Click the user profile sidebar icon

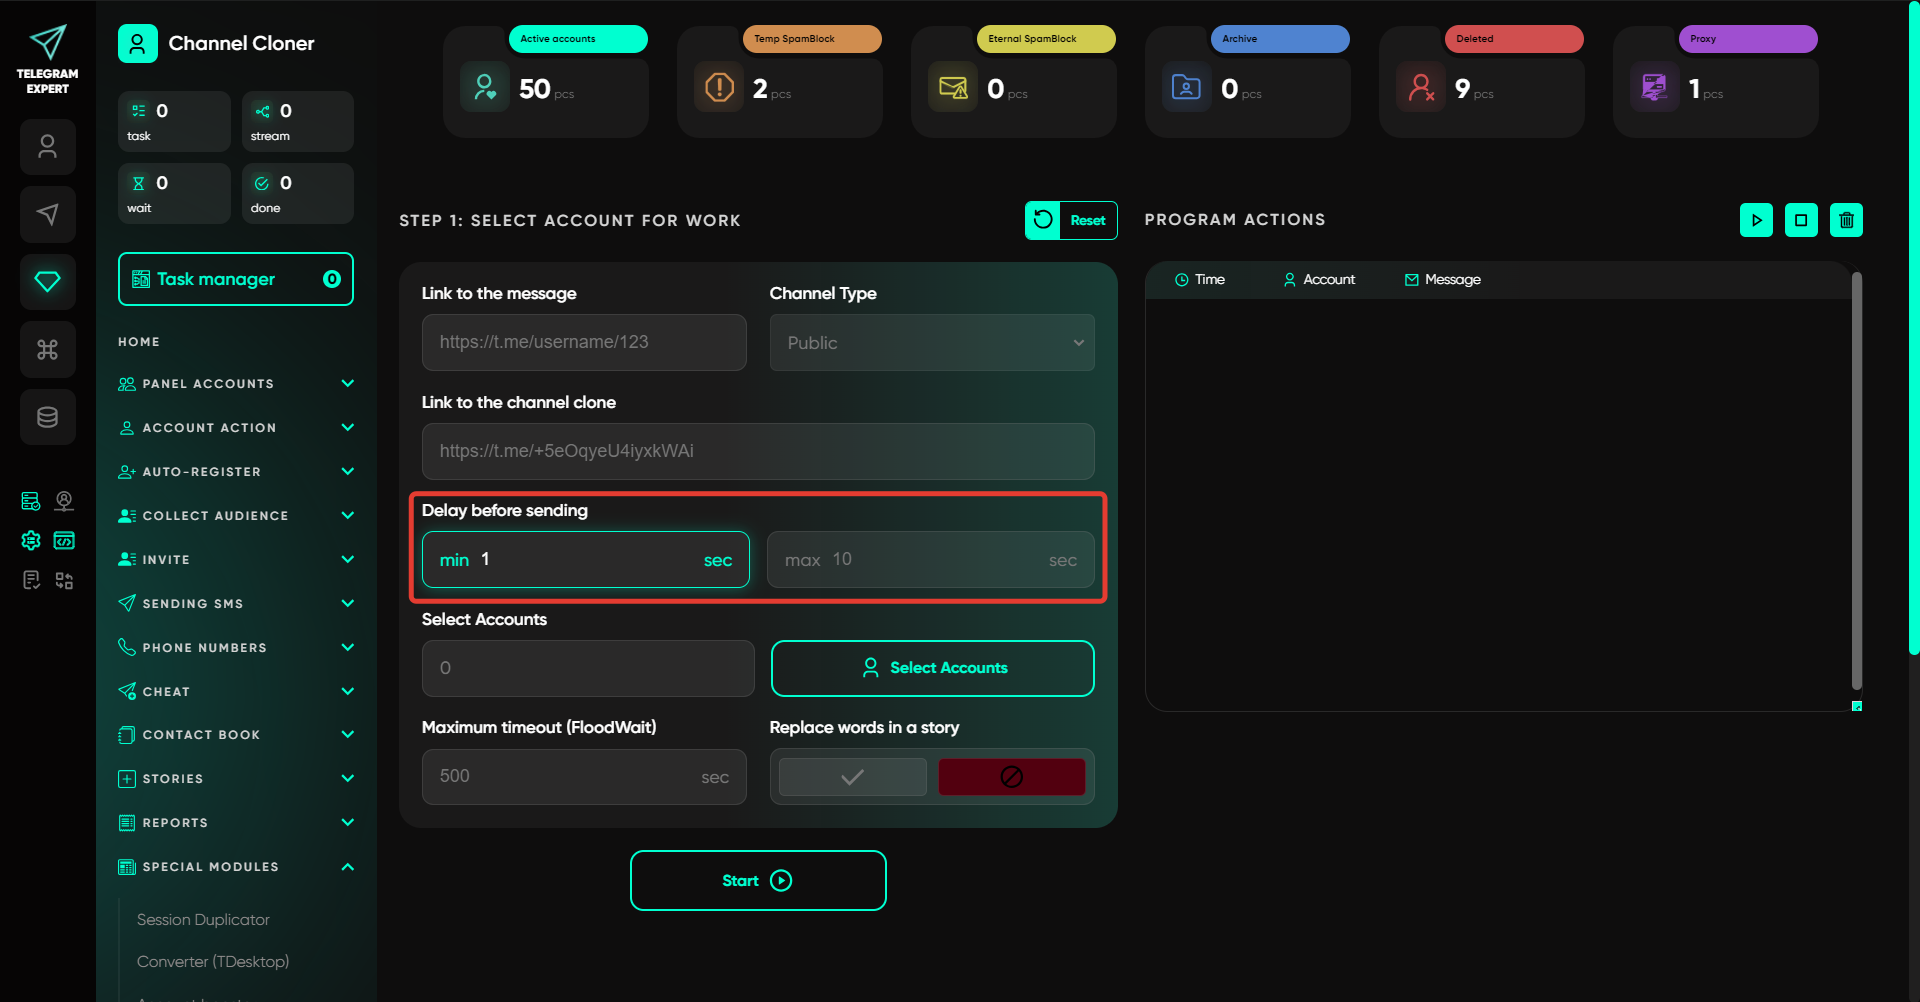pyautogui.click(x=47, y=147)
